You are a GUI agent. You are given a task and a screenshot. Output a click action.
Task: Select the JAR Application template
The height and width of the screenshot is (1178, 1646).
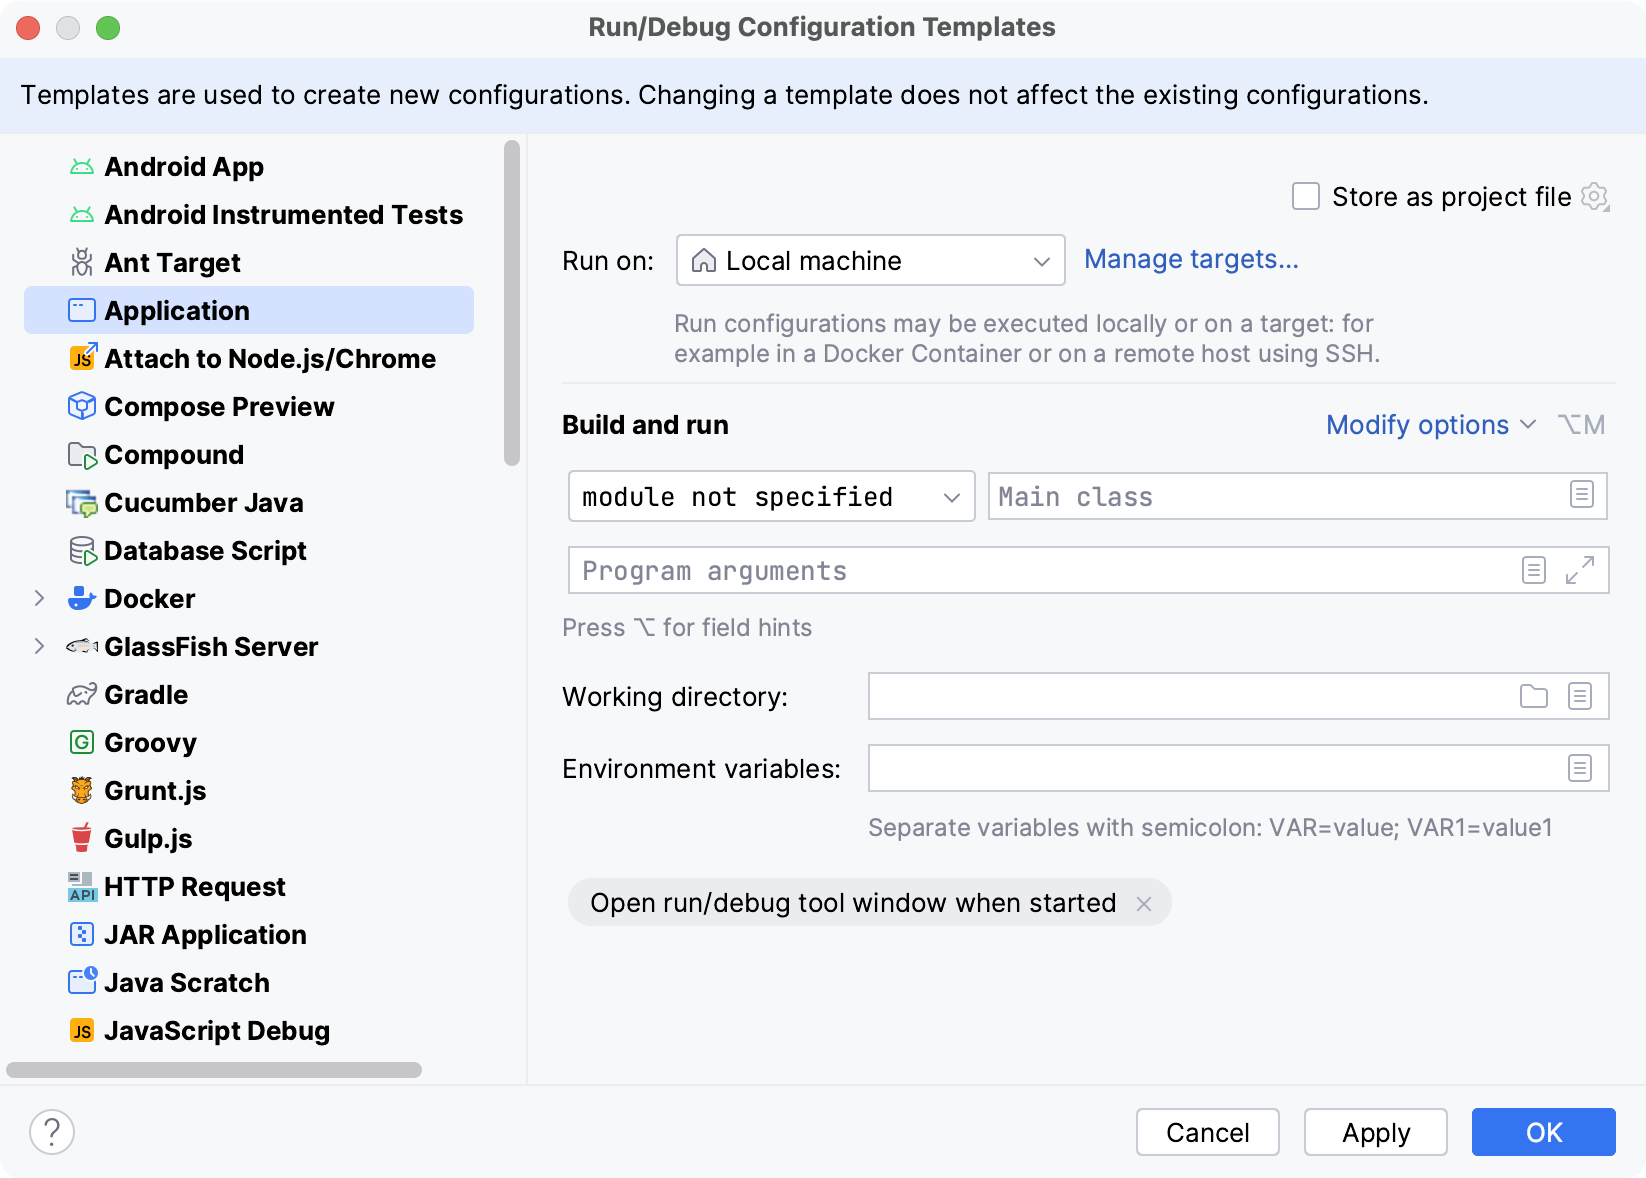(249, 934)
